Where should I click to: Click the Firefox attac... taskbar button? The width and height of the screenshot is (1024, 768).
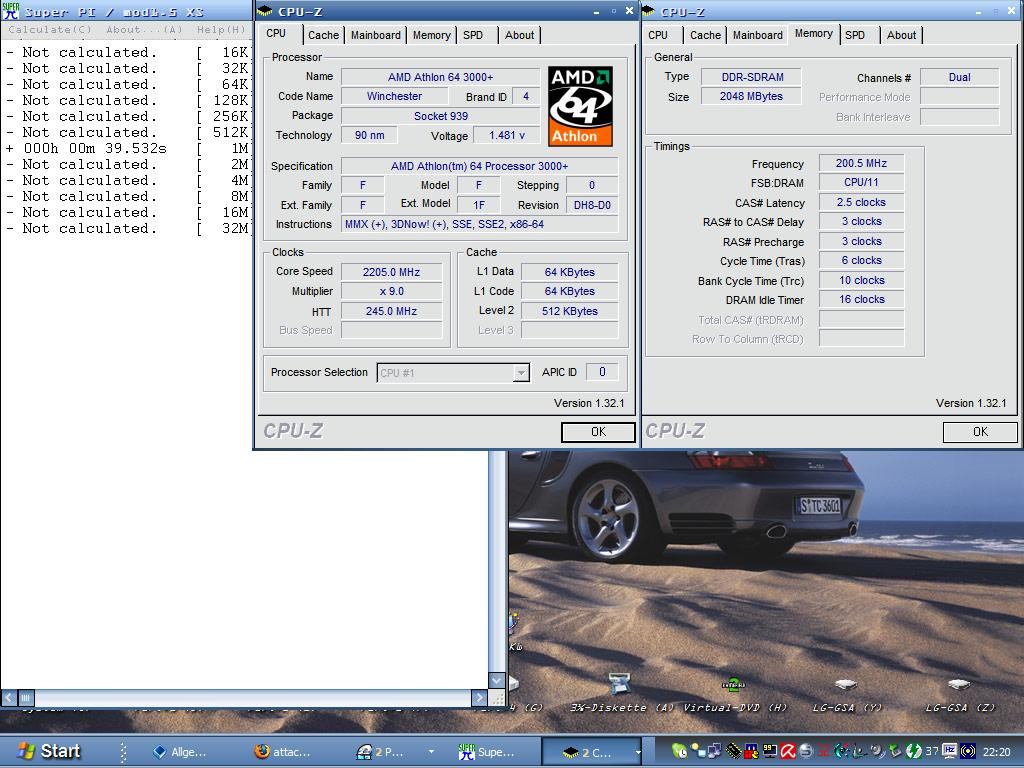point(283,752)
